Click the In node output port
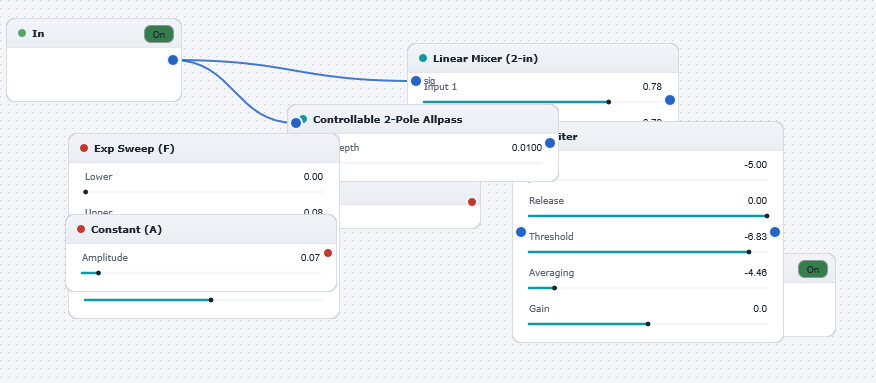The height and width of the screenshot is (383, 876). 173,60
